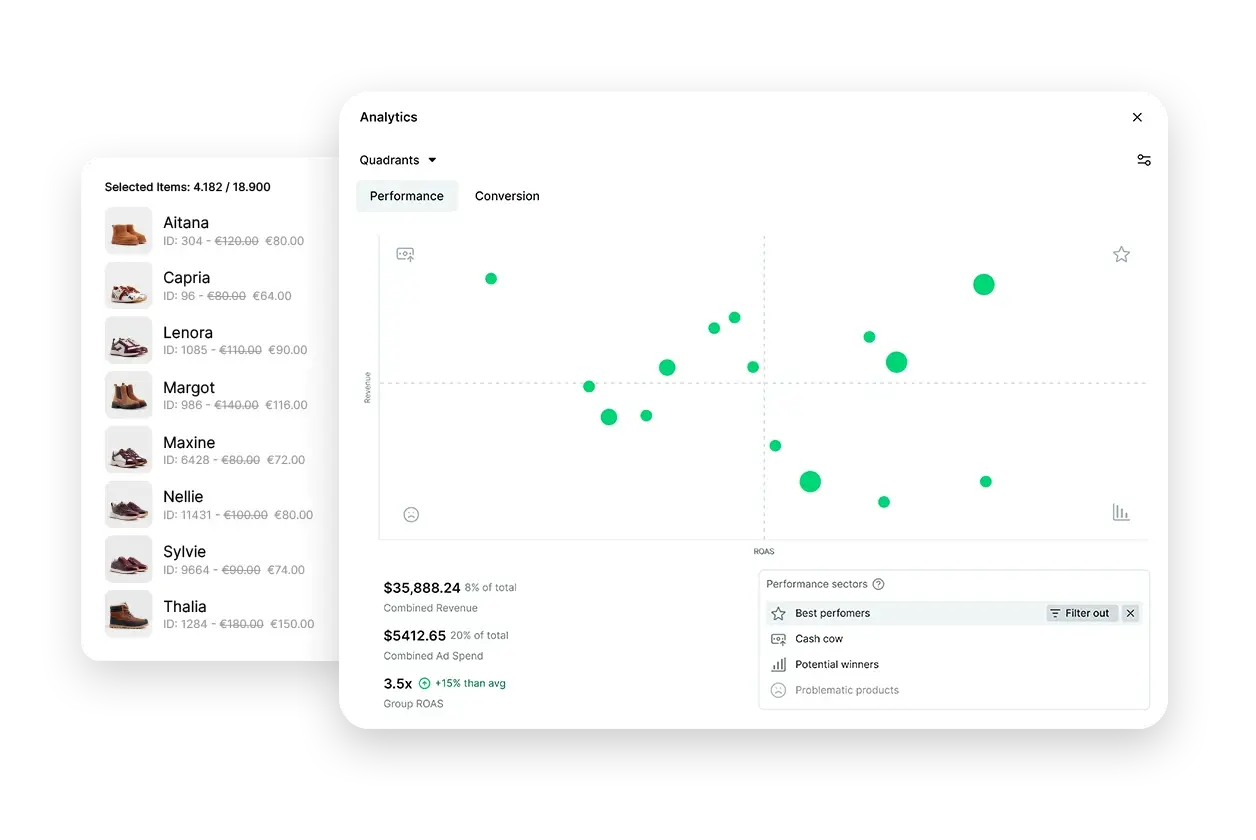The width and height of the screenshot is (1256, 840).
Task: Remove the Best perfomers filter with the X
Action: click(x=1130, y=613)
